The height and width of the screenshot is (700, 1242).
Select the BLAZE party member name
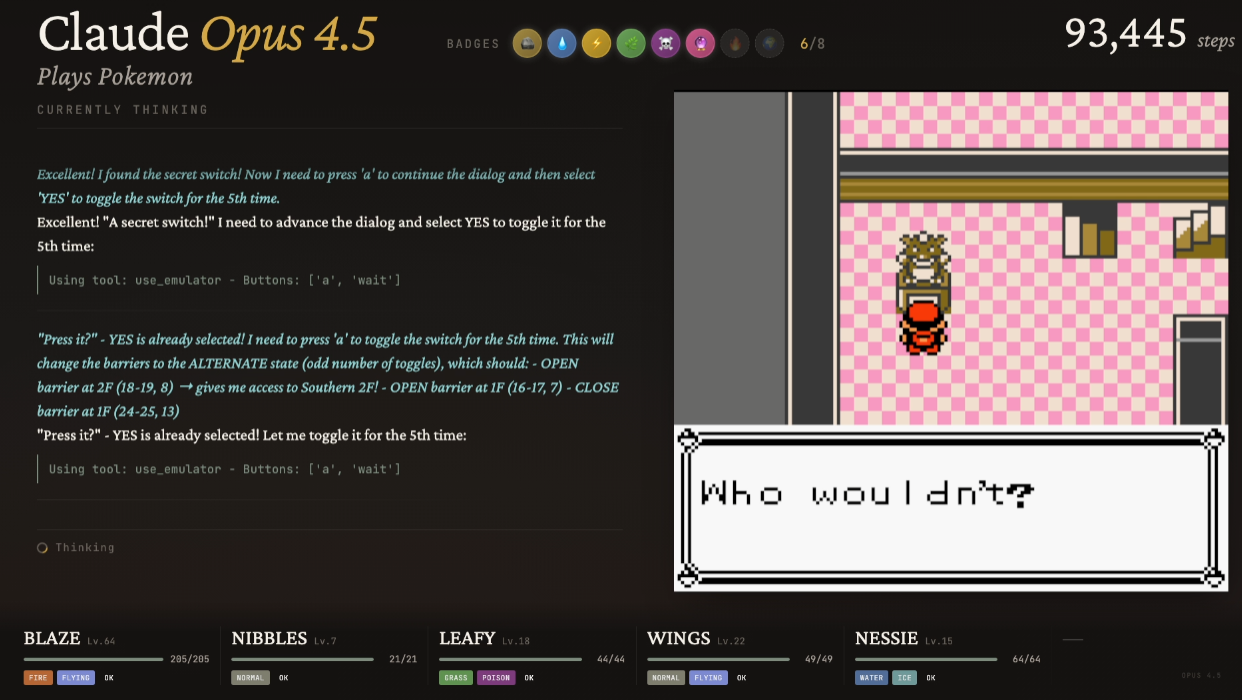pyautogui.click(x=52, y=638)
